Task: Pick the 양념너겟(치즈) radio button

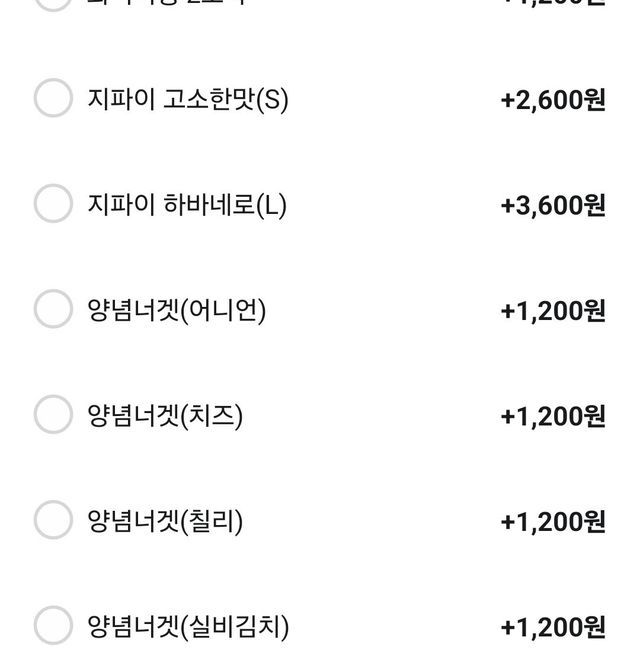Action: point(53,415)
